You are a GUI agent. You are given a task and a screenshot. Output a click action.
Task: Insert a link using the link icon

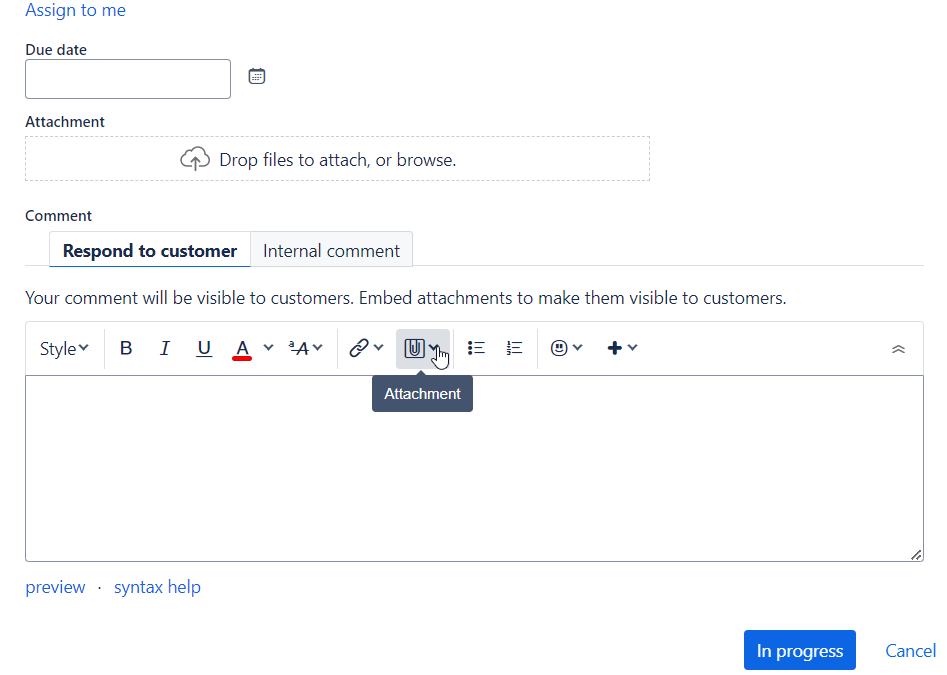(x=359, y=348)
